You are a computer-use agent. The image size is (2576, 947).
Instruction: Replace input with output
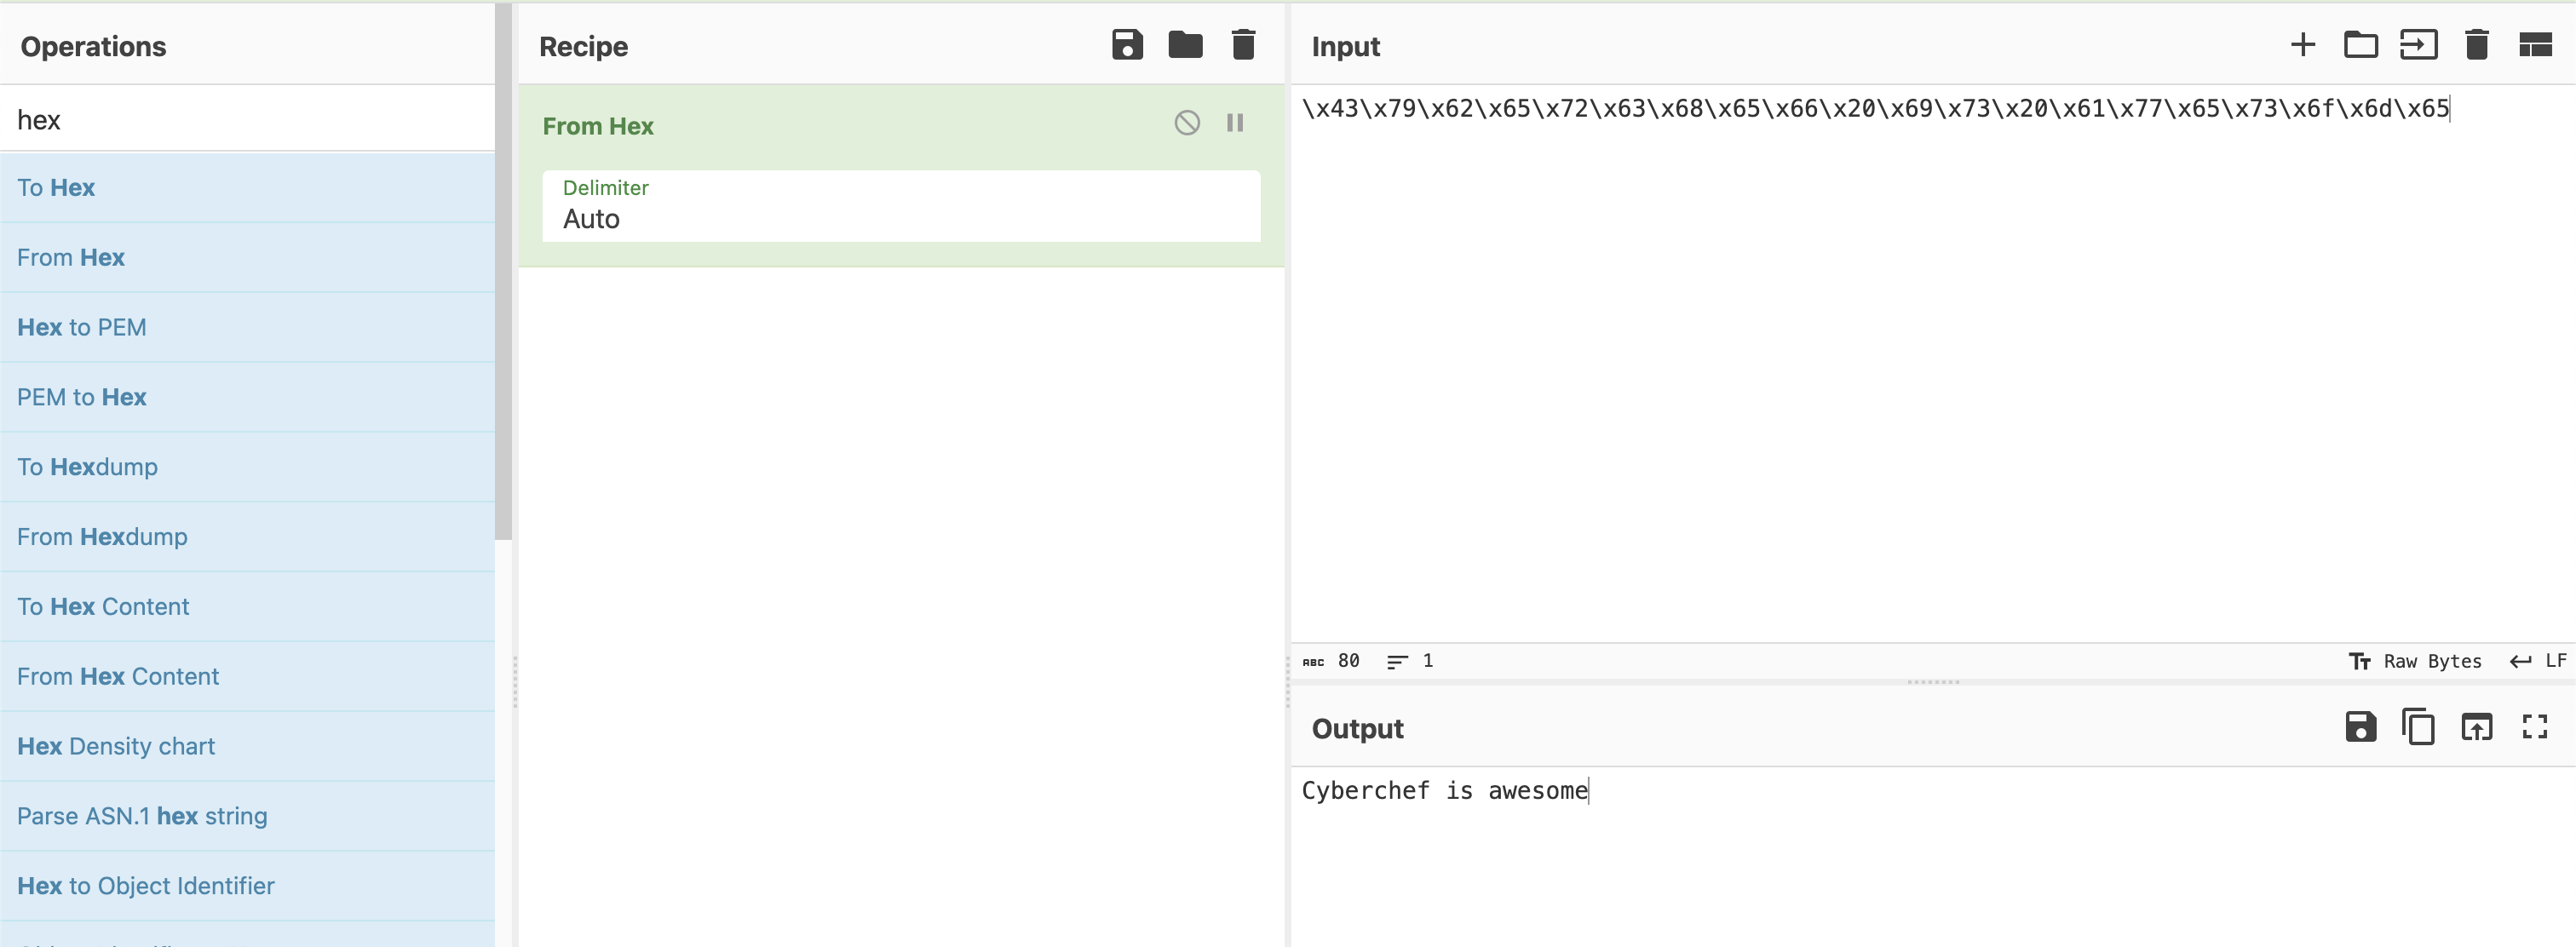pyautogui.click(x=2476, y=727)
